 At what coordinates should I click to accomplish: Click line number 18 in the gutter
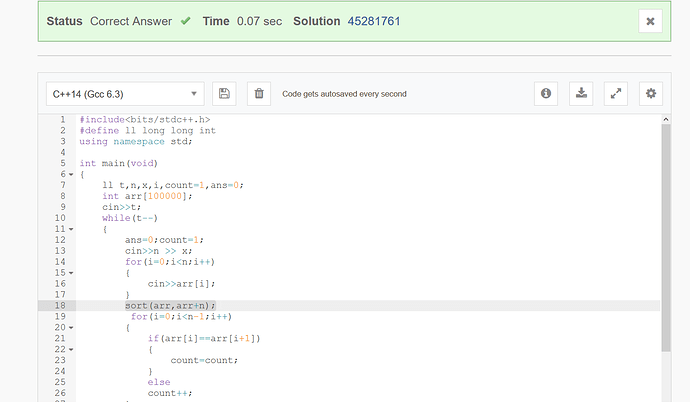pyautogui.click(x=60, y=306)
